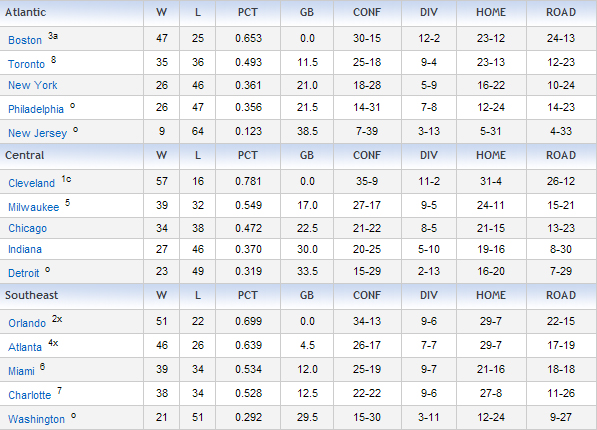Click the Southeast division header
The height and width of the screenshot is (430, 597).
click(x=31, y=295)
